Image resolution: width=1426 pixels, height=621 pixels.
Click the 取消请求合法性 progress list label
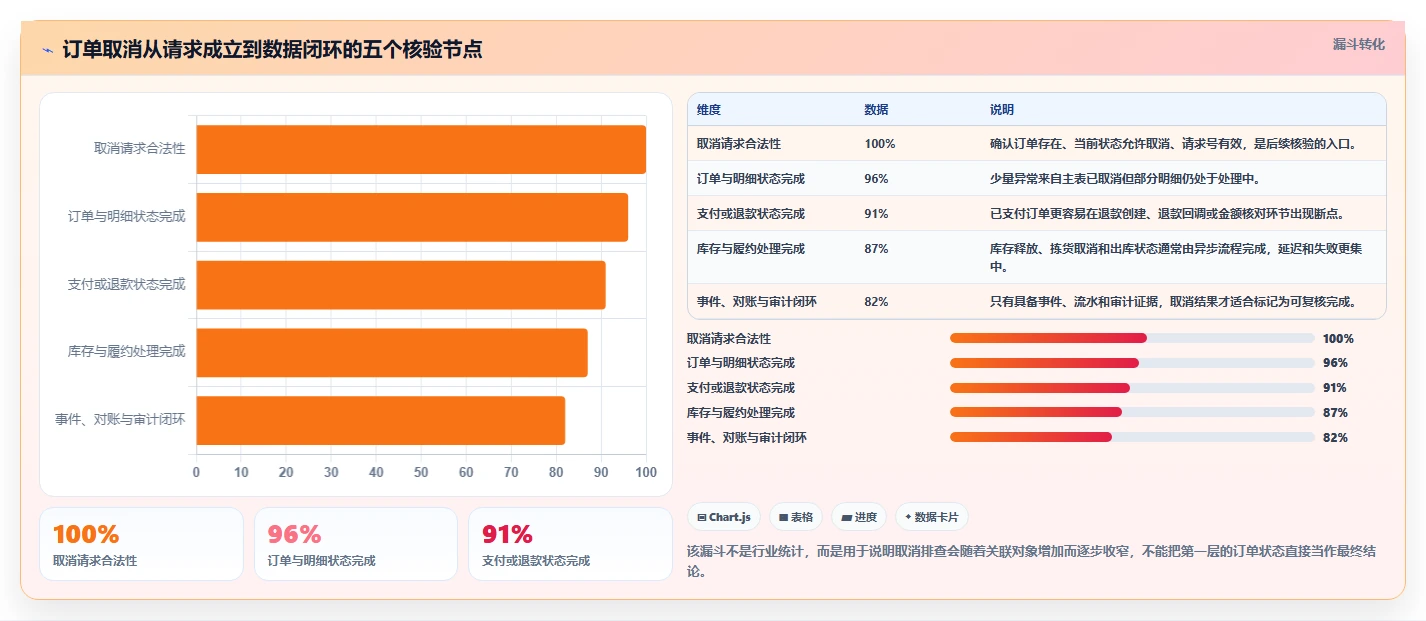729,338
